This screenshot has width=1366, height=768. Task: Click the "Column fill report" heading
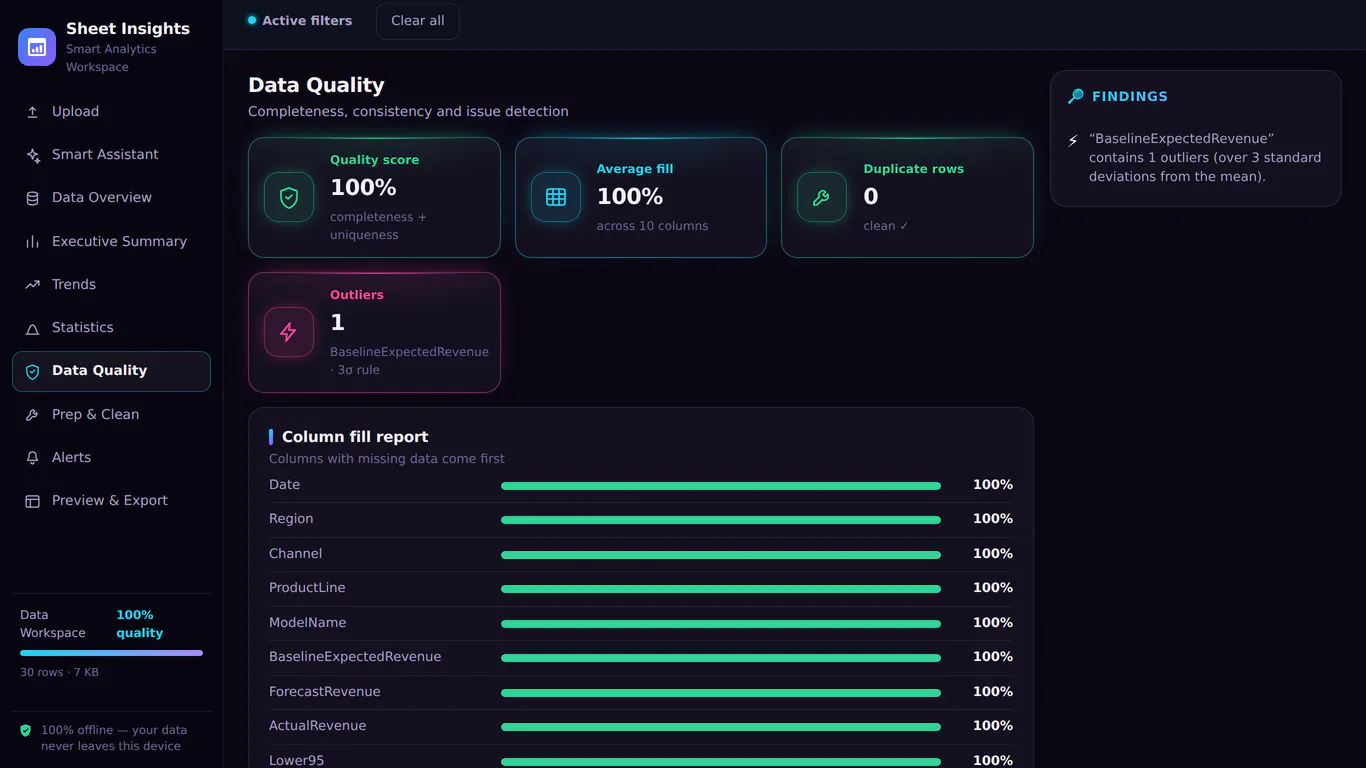coord(355,437)
